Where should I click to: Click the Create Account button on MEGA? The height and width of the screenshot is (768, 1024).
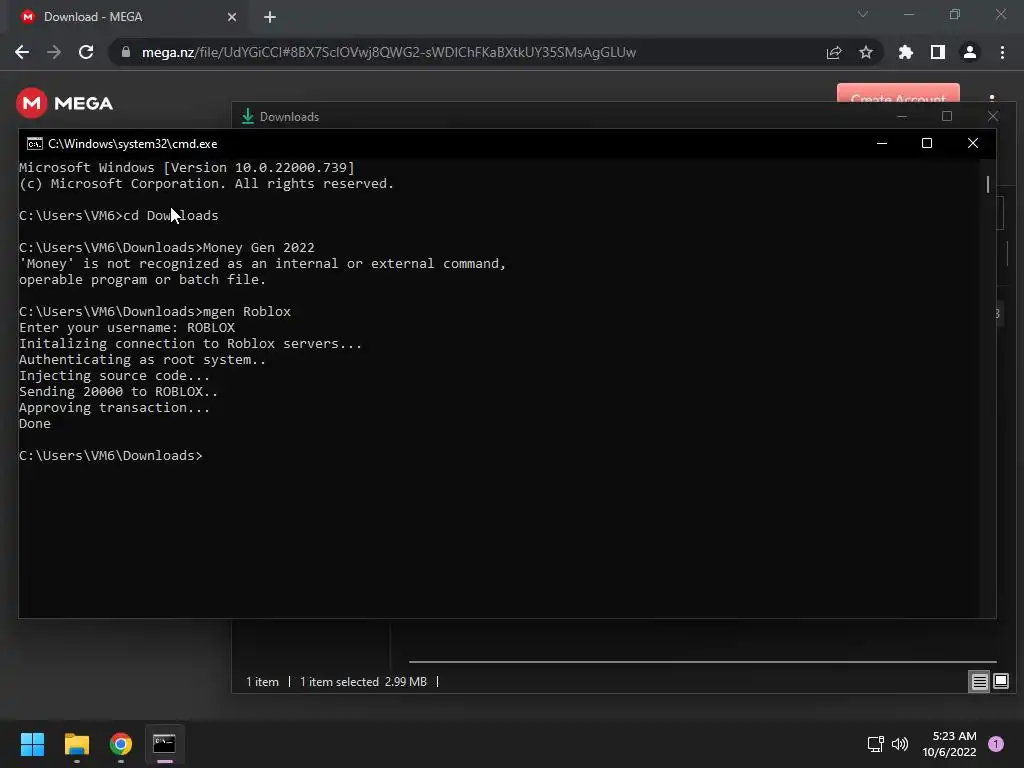pos(898,93)
